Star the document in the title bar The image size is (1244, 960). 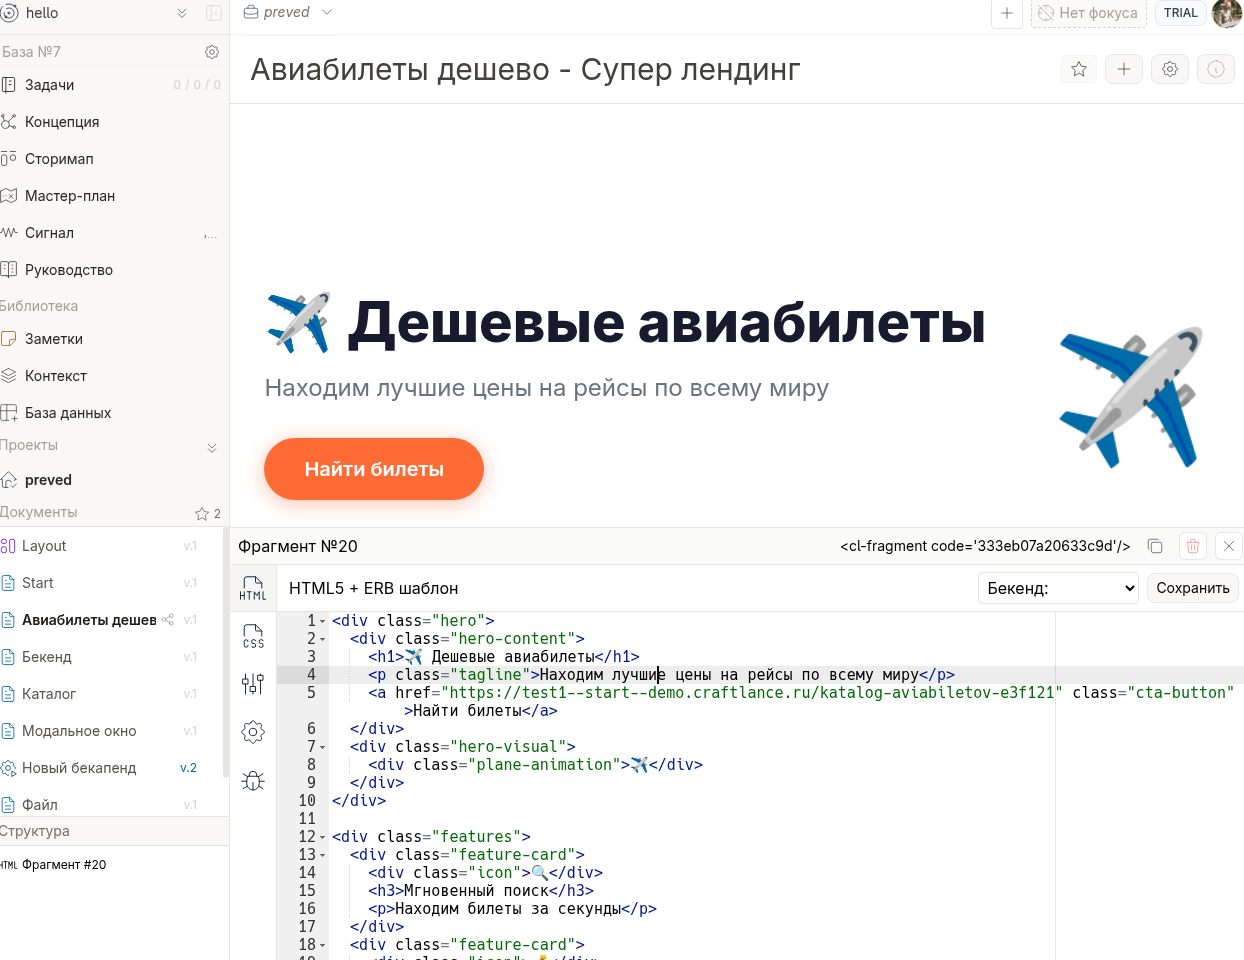pyautogui.click(x=1078, y=69)
